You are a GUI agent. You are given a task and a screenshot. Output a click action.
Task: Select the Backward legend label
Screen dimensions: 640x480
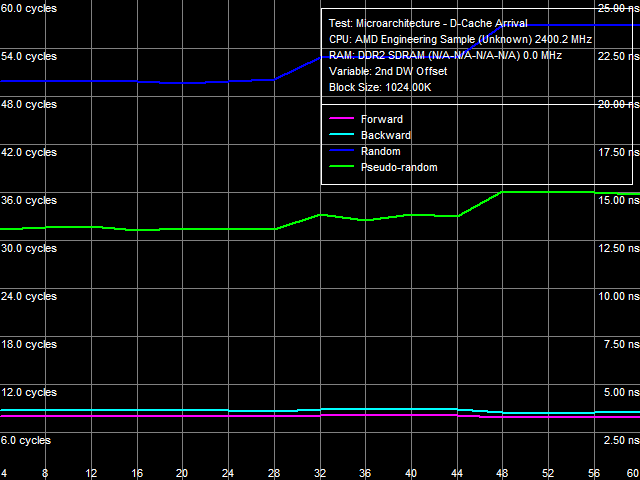[x=386, y=136]
